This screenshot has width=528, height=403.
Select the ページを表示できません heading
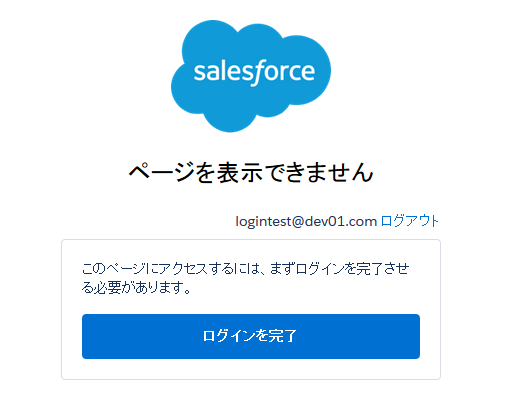coord(251,172)
